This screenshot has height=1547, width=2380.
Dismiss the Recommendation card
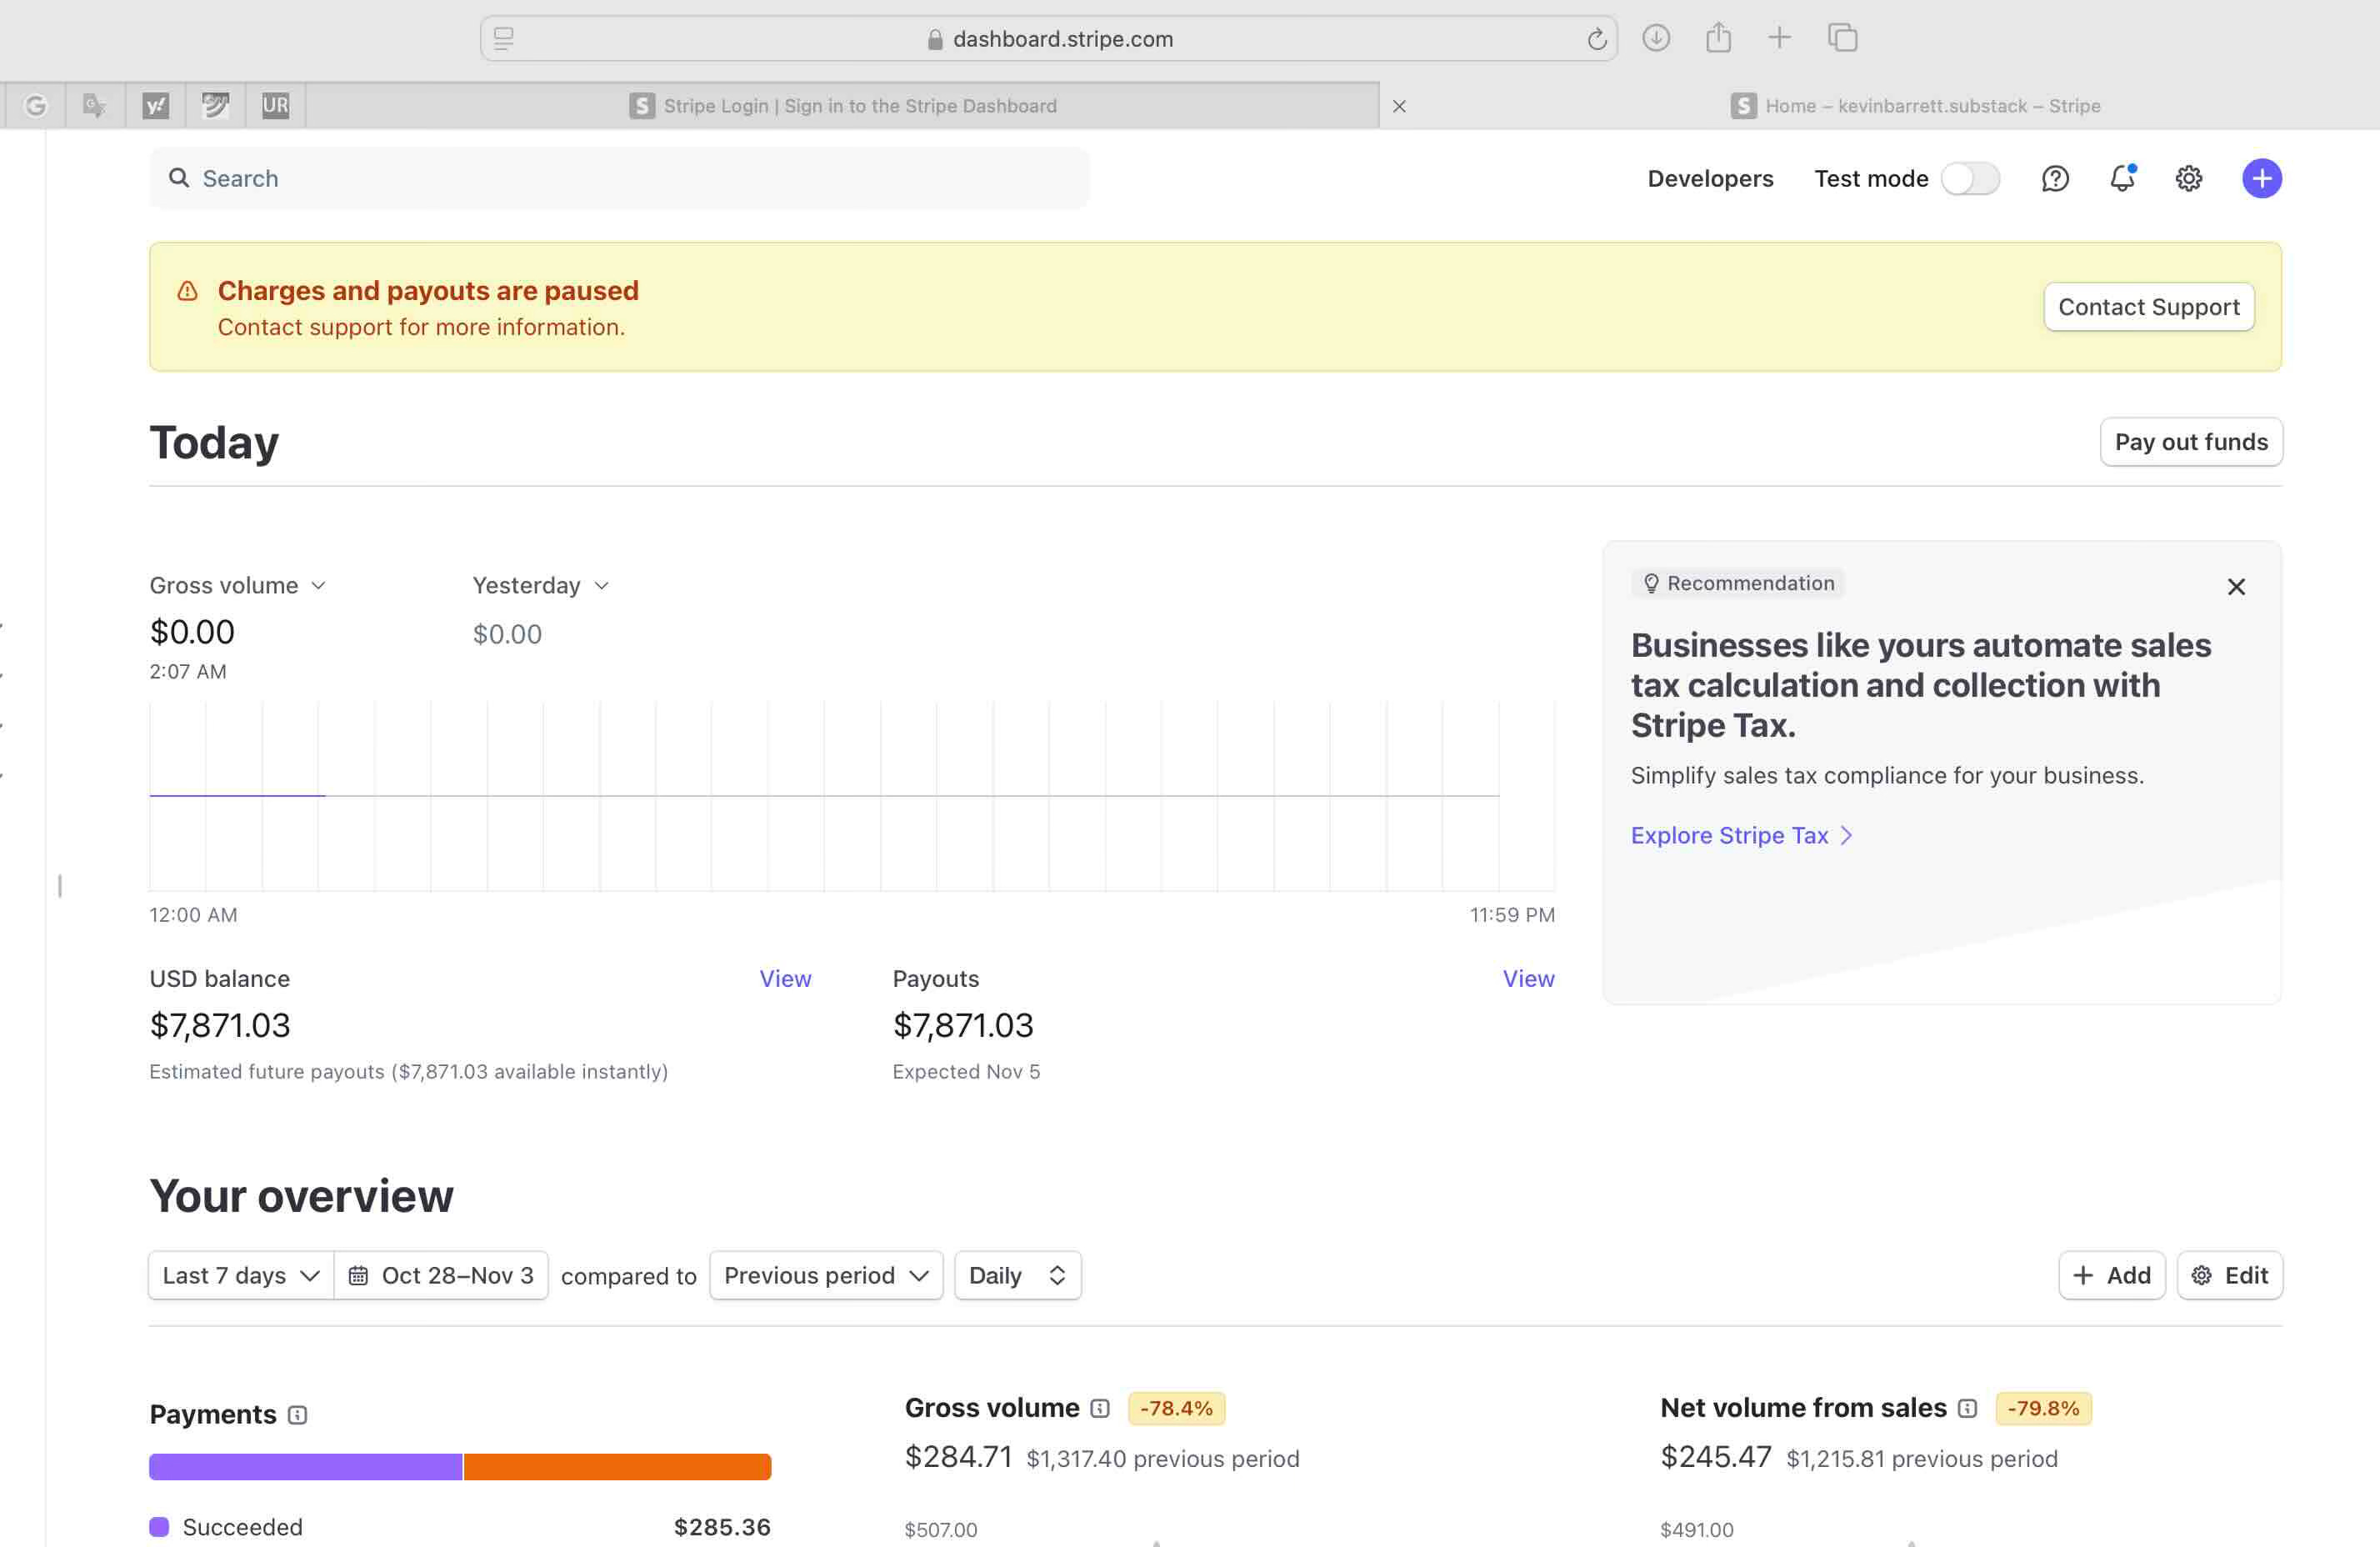click(2236, 587)
